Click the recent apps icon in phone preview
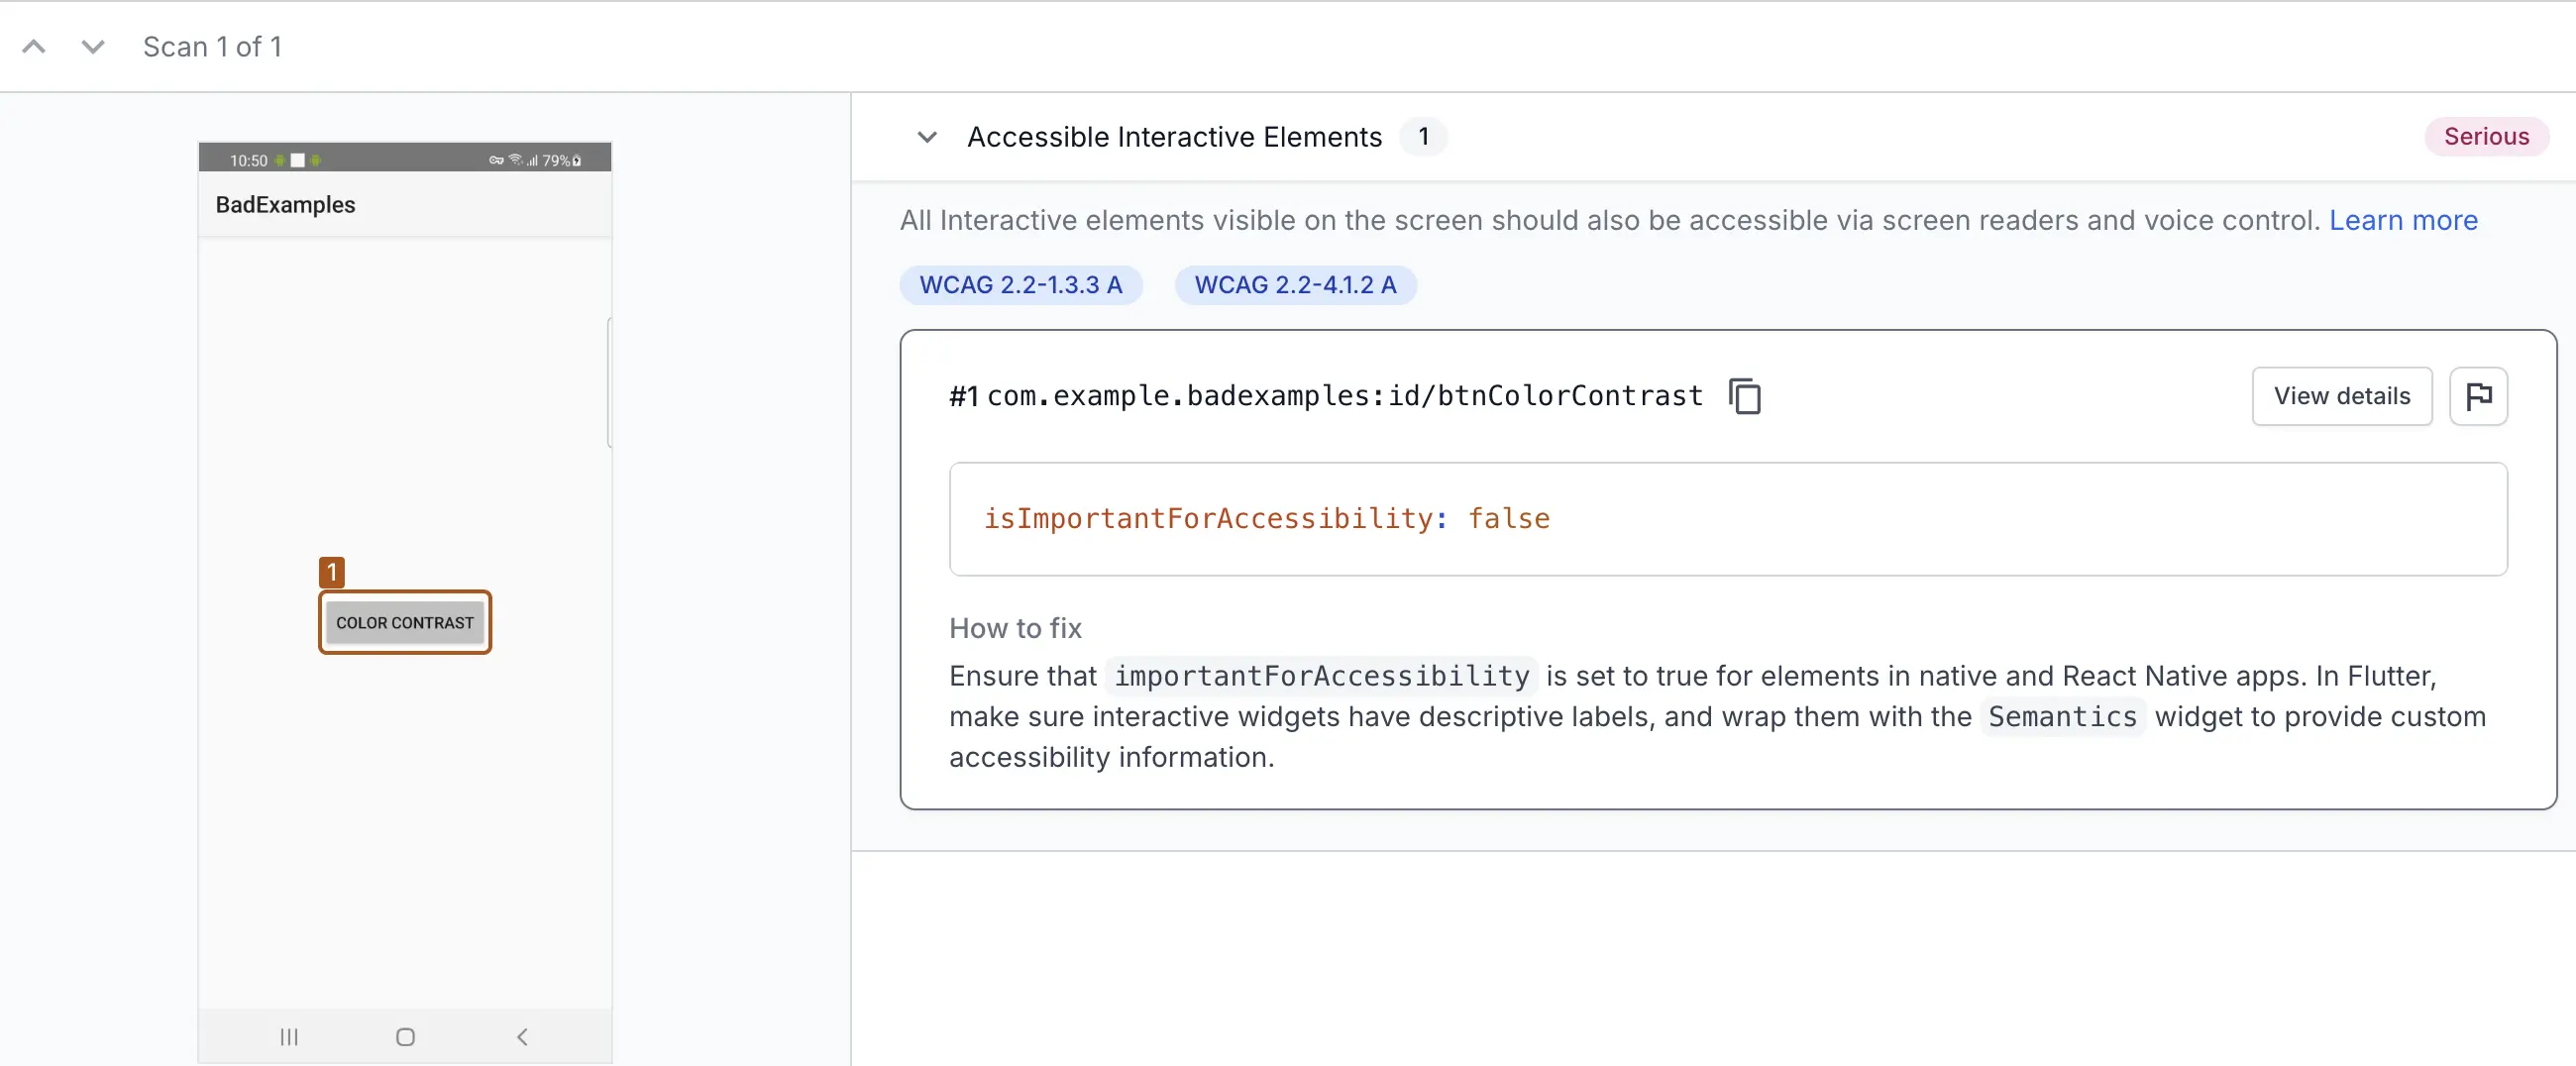Screen dimensions: 2576x1066 pos(289,1036)
